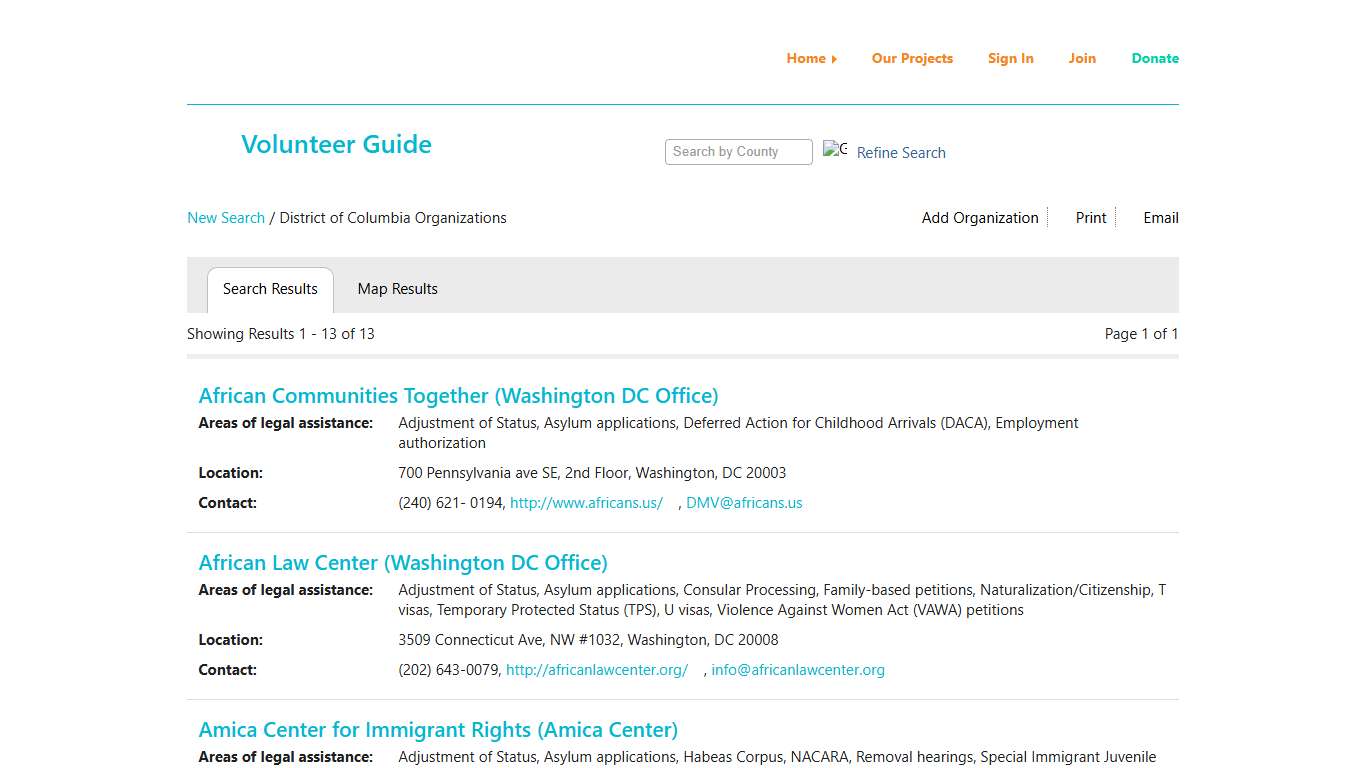Start a New Search
The height and width of the screenshot is (768, 1366).
point(225,217)
